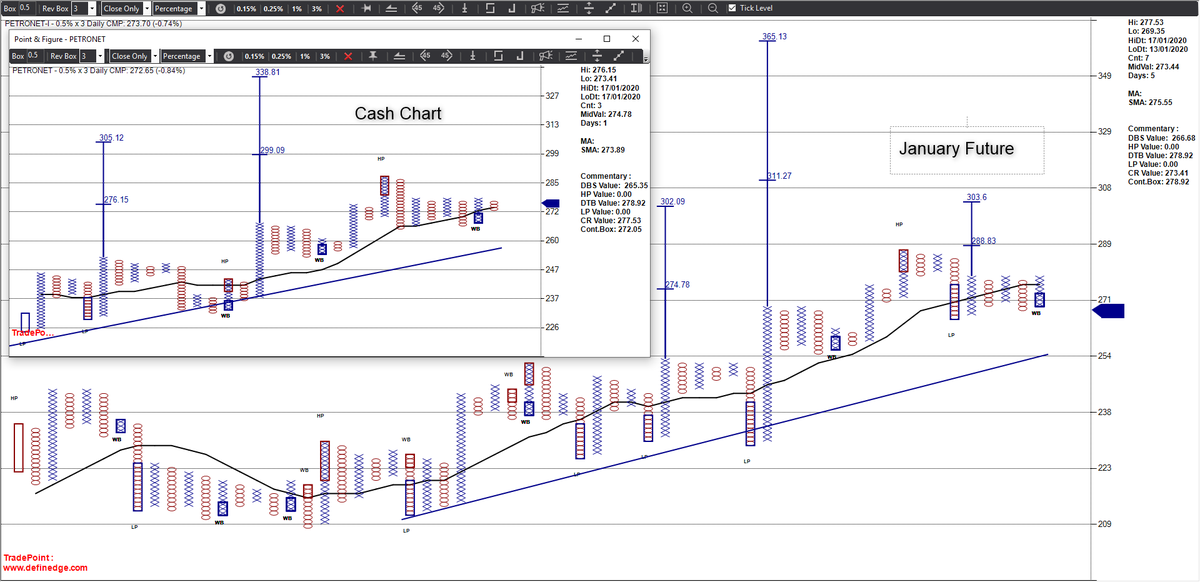Click the 302.09 count label on main chart
This screenshot has height=582, width=1200.
673,202
